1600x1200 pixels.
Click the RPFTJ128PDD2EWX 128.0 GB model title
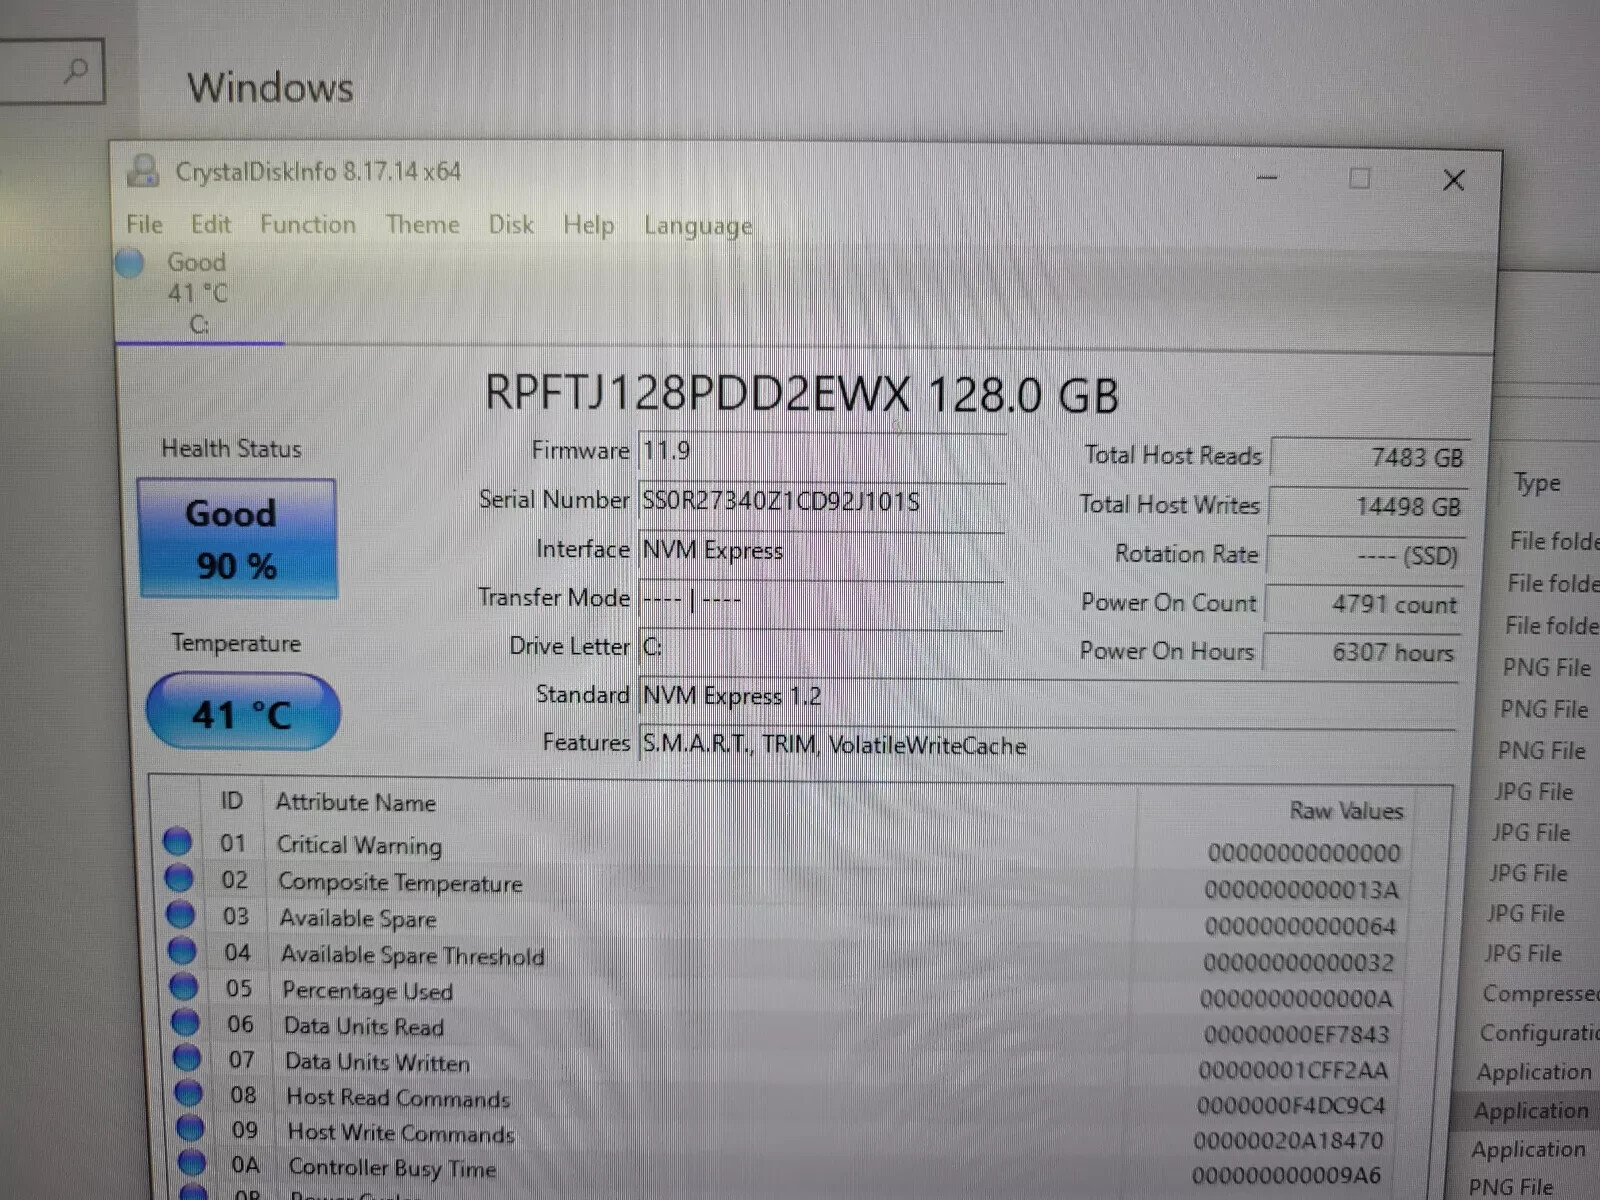click(801, 393)
